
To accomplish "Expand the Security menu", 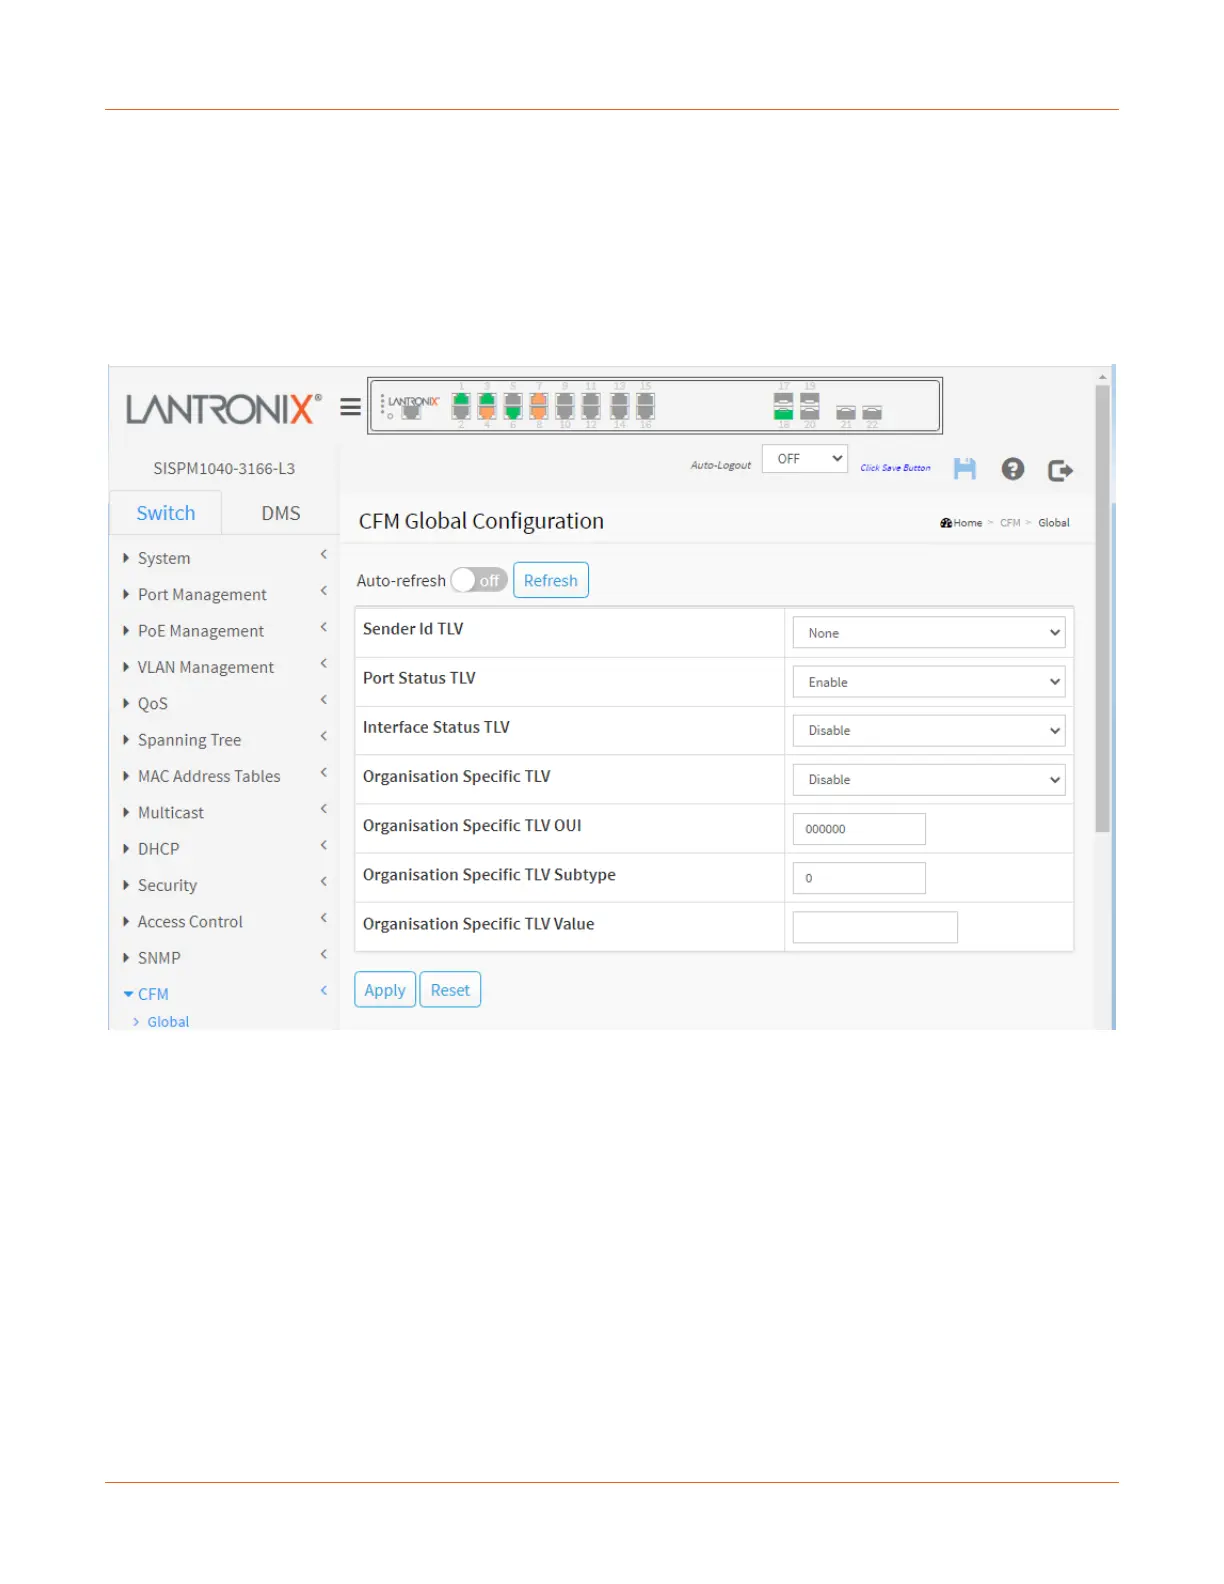I will click(x=225, y=885).
